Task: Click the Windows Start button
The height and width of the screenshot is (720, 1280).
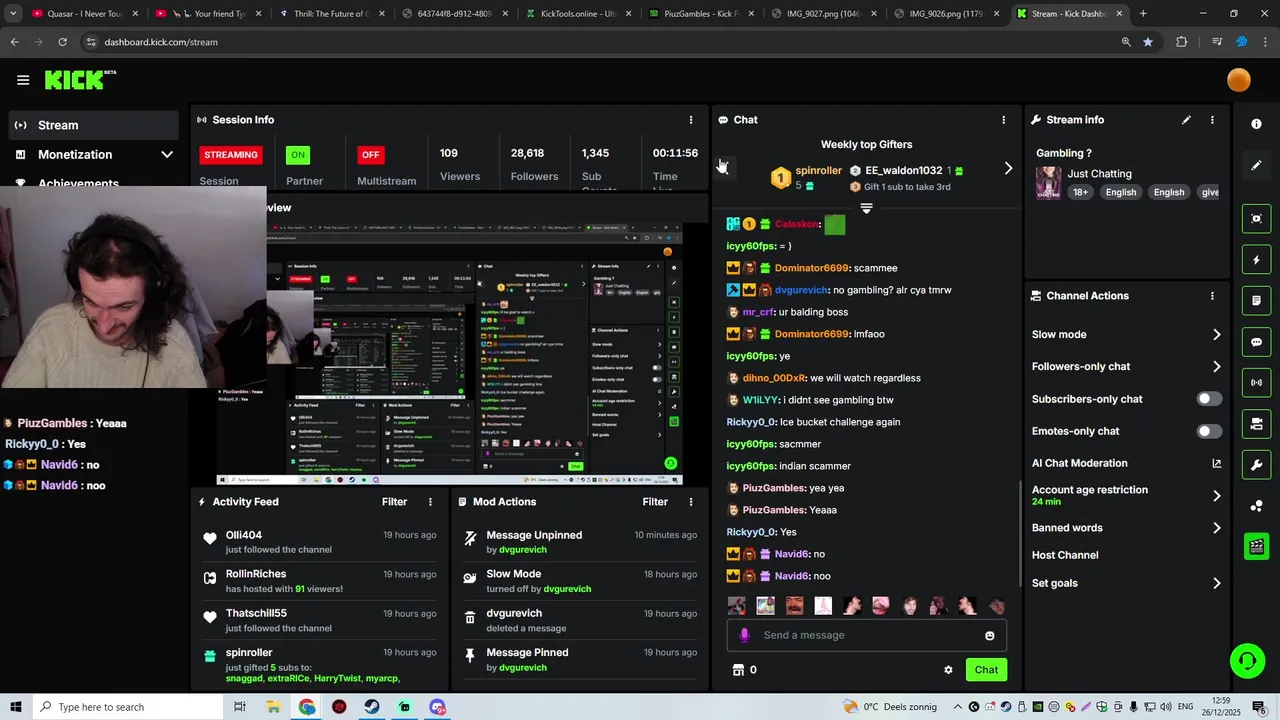Action: [x=15, y=707]
